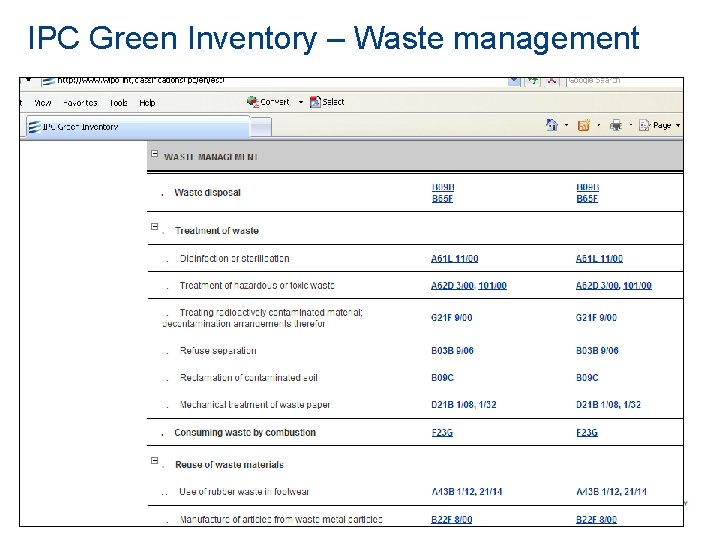
Task: Open the Tools menu
Action: (118, 103)
